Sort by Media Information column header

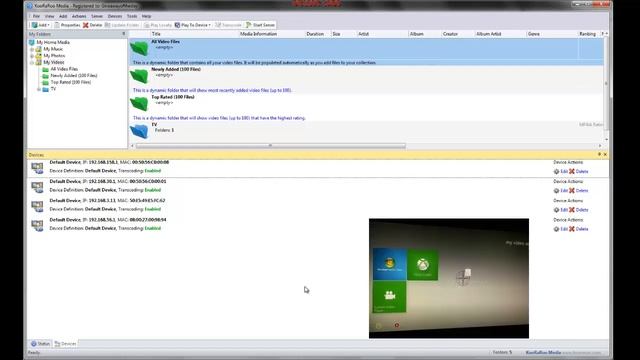tap(258, 34)
